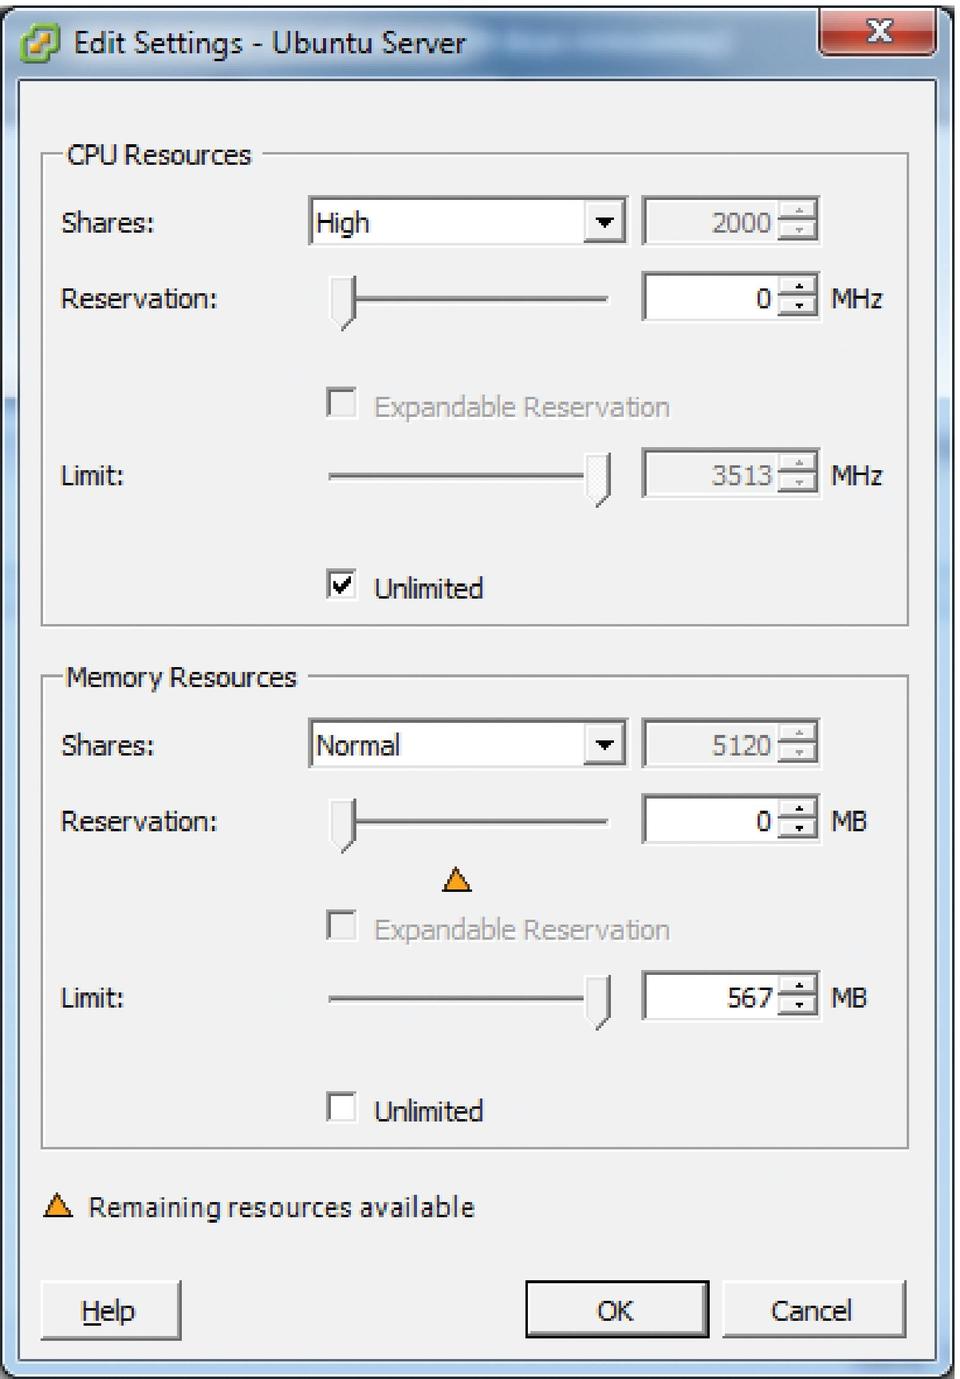
Task: Increase Memory Reservation MB with up arrow
Action: tap(797, 812)
